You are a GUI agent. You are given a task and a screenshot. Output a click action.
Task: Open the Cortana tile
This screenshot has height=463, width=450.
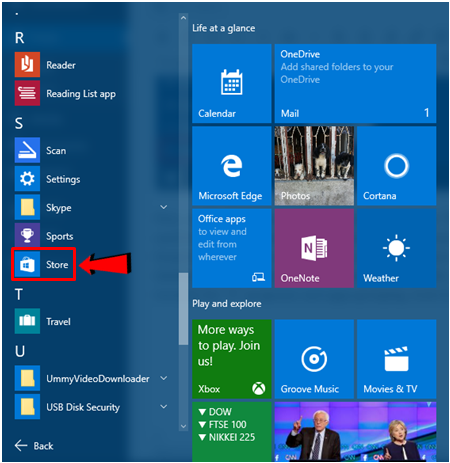click(397, 166)
